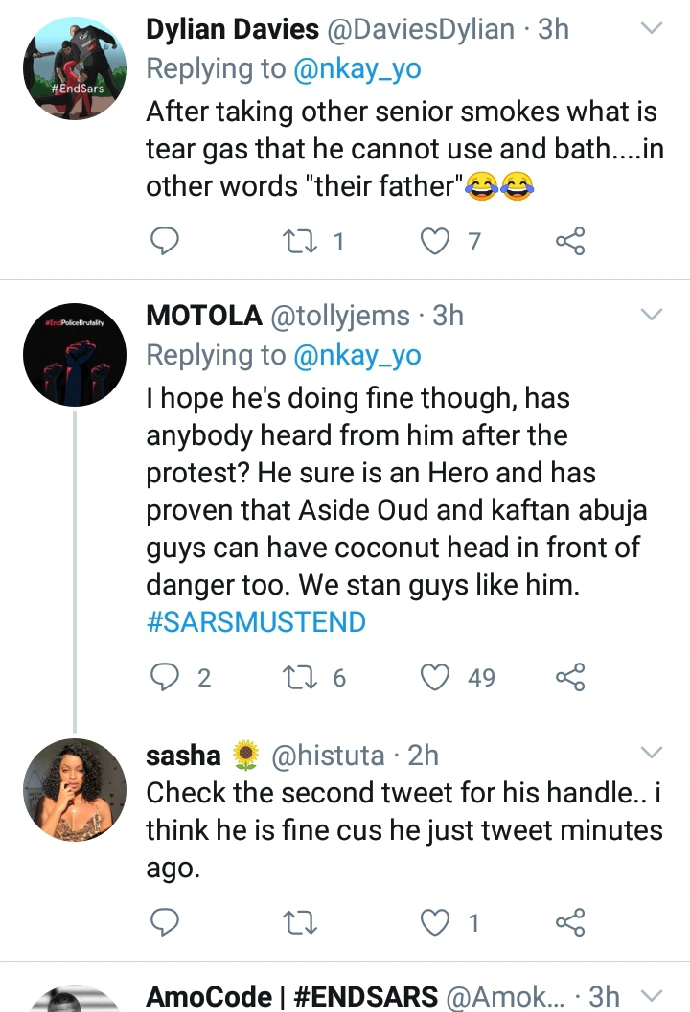The height and width of the screenshot is (1012, 690).
Task: Share sasha's tweet
Action: [570, 922]
